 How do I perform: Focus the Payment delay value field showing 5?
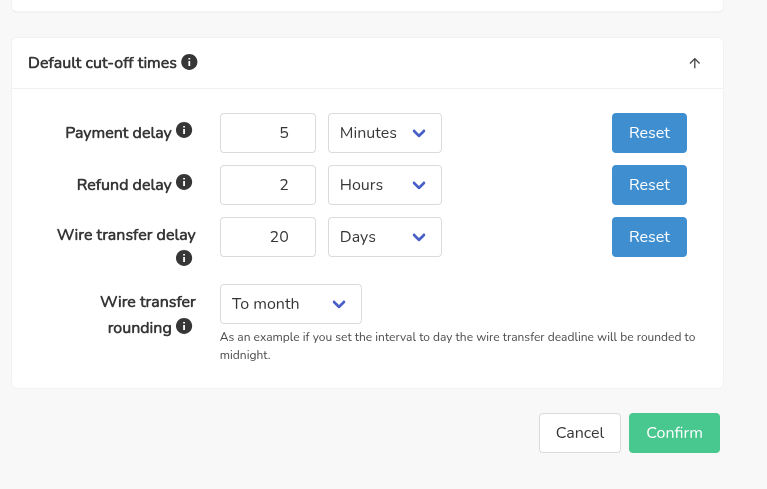coord(268,133)
